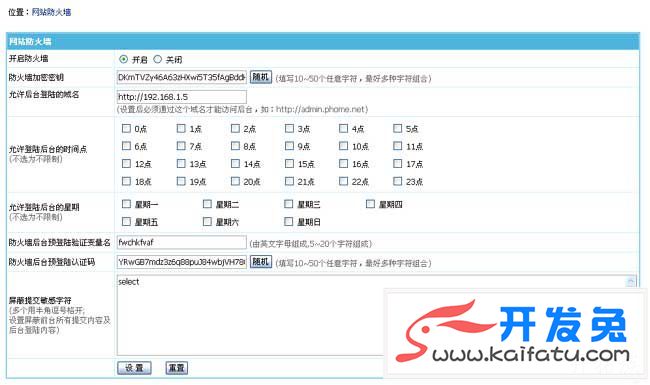The image size is (650, 385).
Task: Select the 开启 firewall radio button
Action: [123, 59]
